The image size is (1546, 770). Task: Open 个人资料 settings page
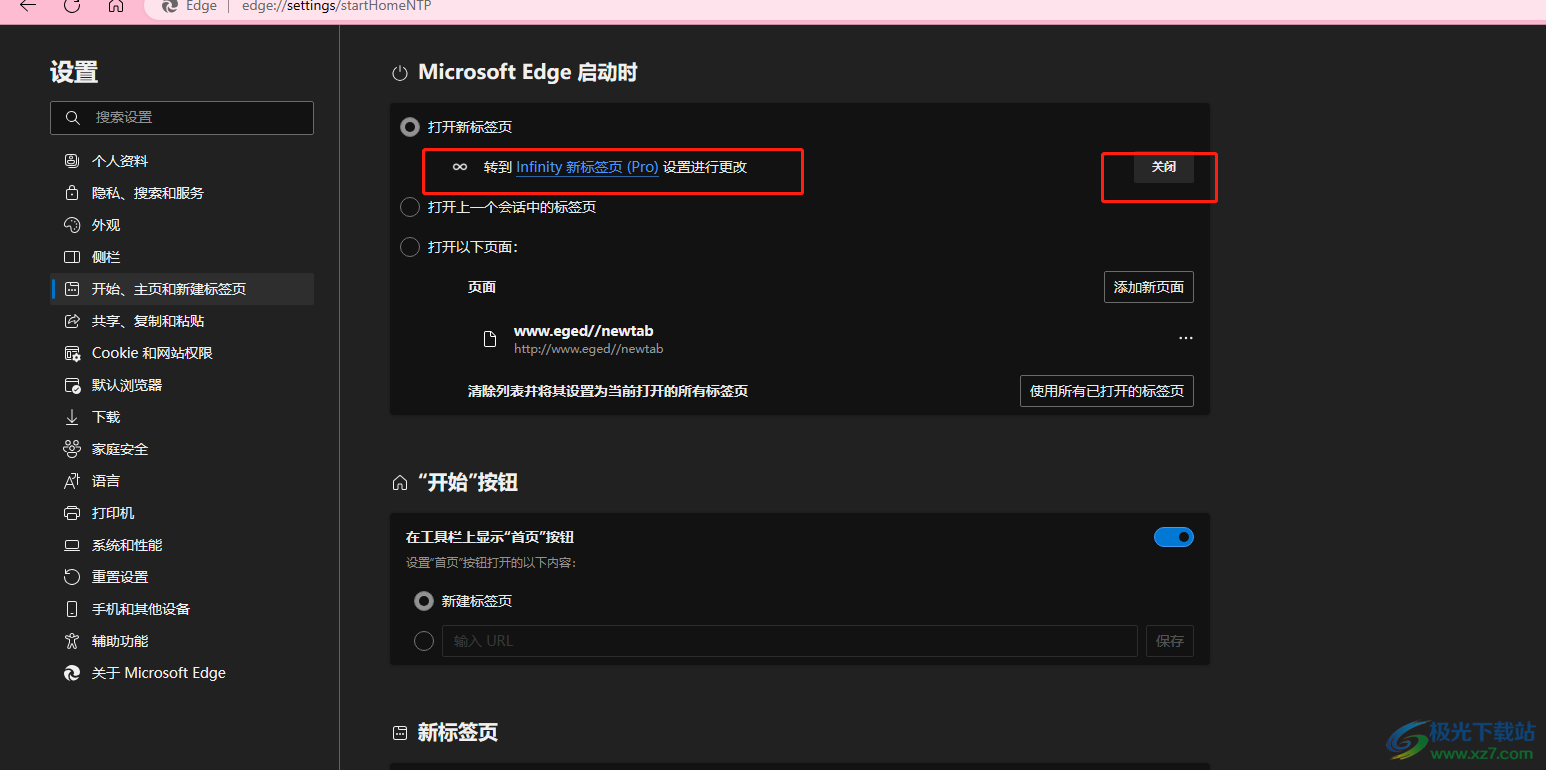click(182, 161)
